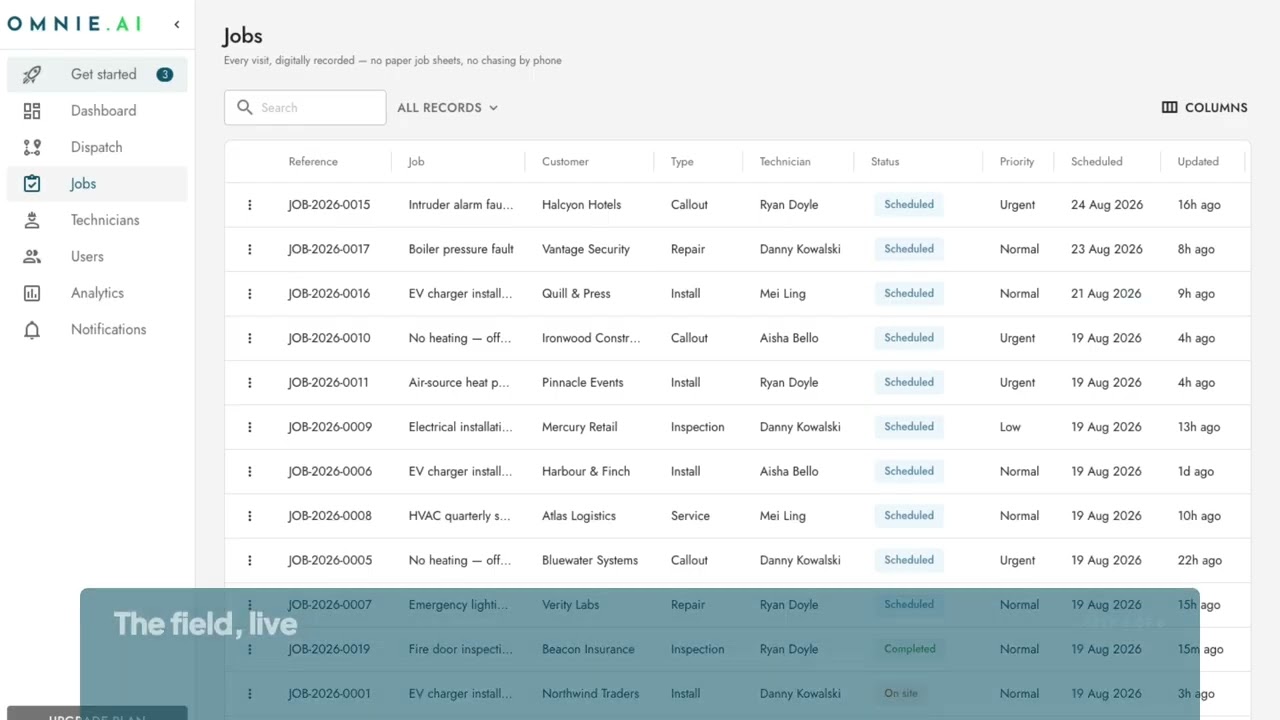Viewport: 1280px width, 720px height.
Task: Open row menu for JOB-2026-0015
Action: pos(250,205)
